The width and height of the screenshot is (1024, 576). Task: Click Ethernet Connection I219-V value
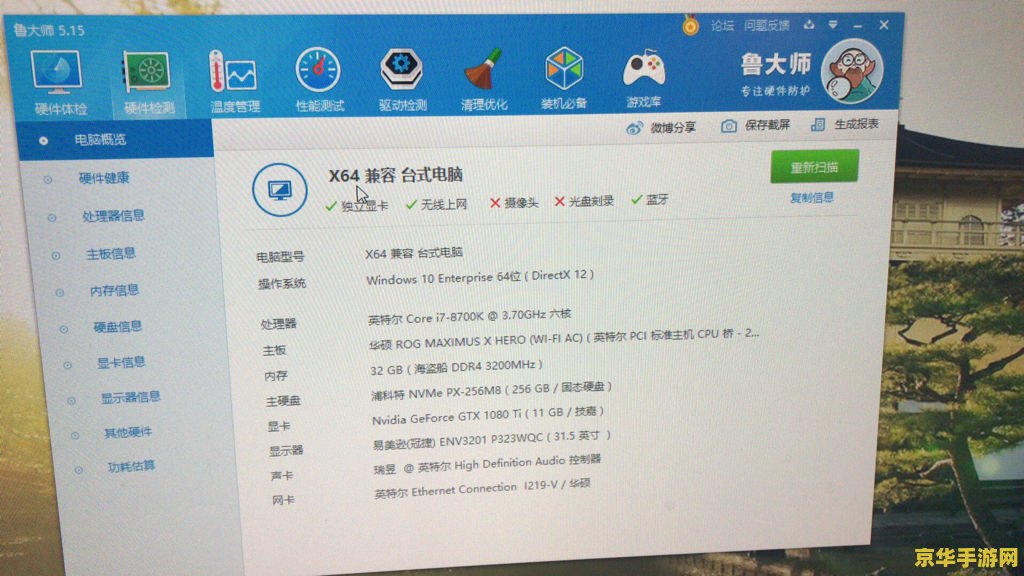click(x=483, y=489)
